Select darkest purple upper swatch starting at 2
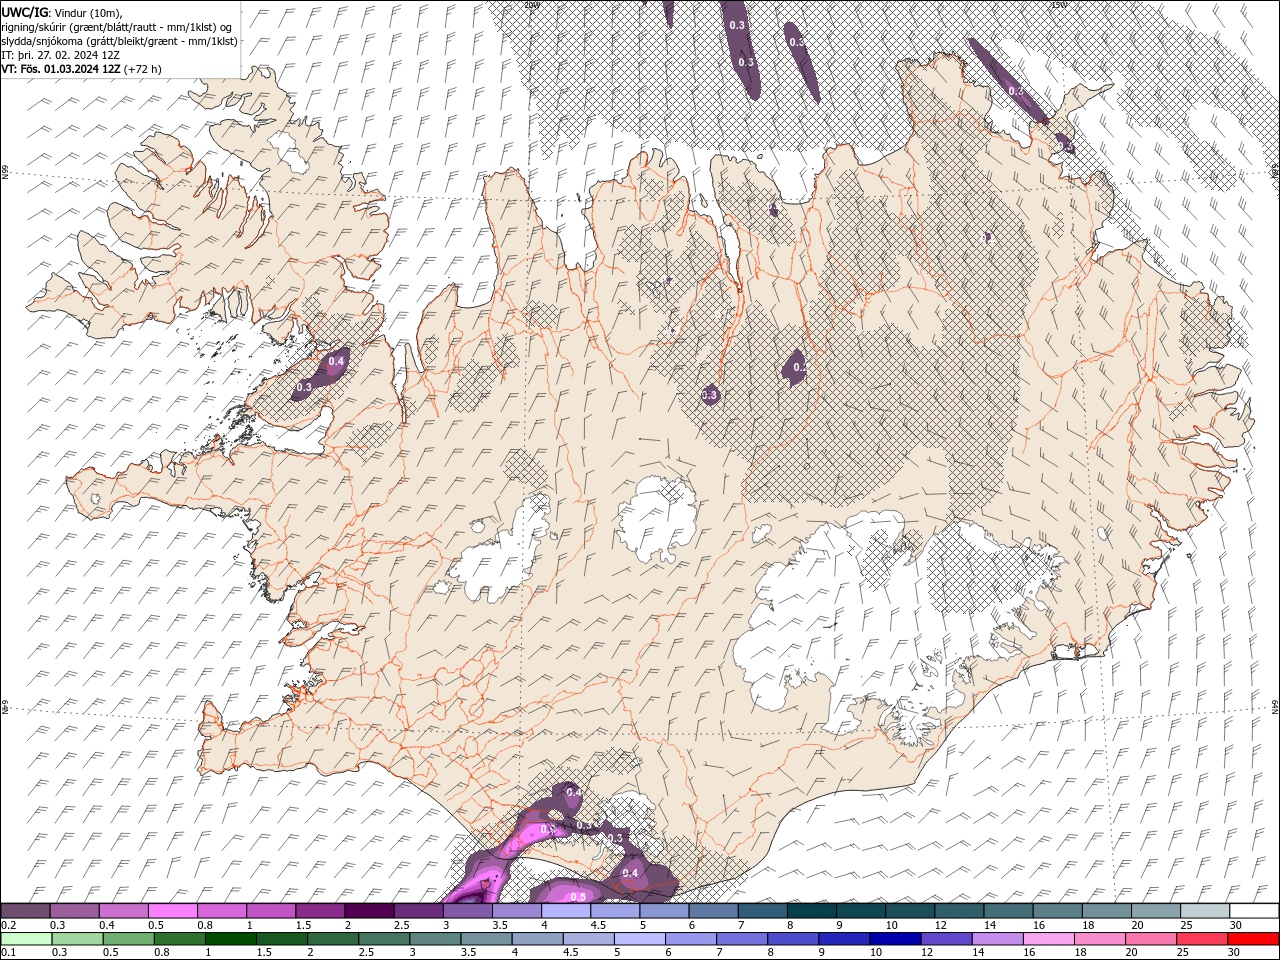Screen dimensions: 1280x960 click(x=368, y=911)
